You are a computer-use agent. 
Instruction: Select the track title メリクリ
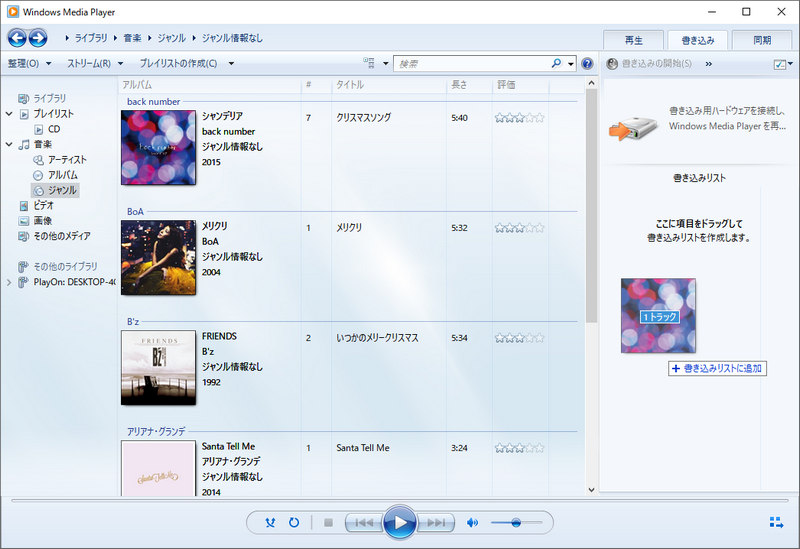(x=348, y=228)
